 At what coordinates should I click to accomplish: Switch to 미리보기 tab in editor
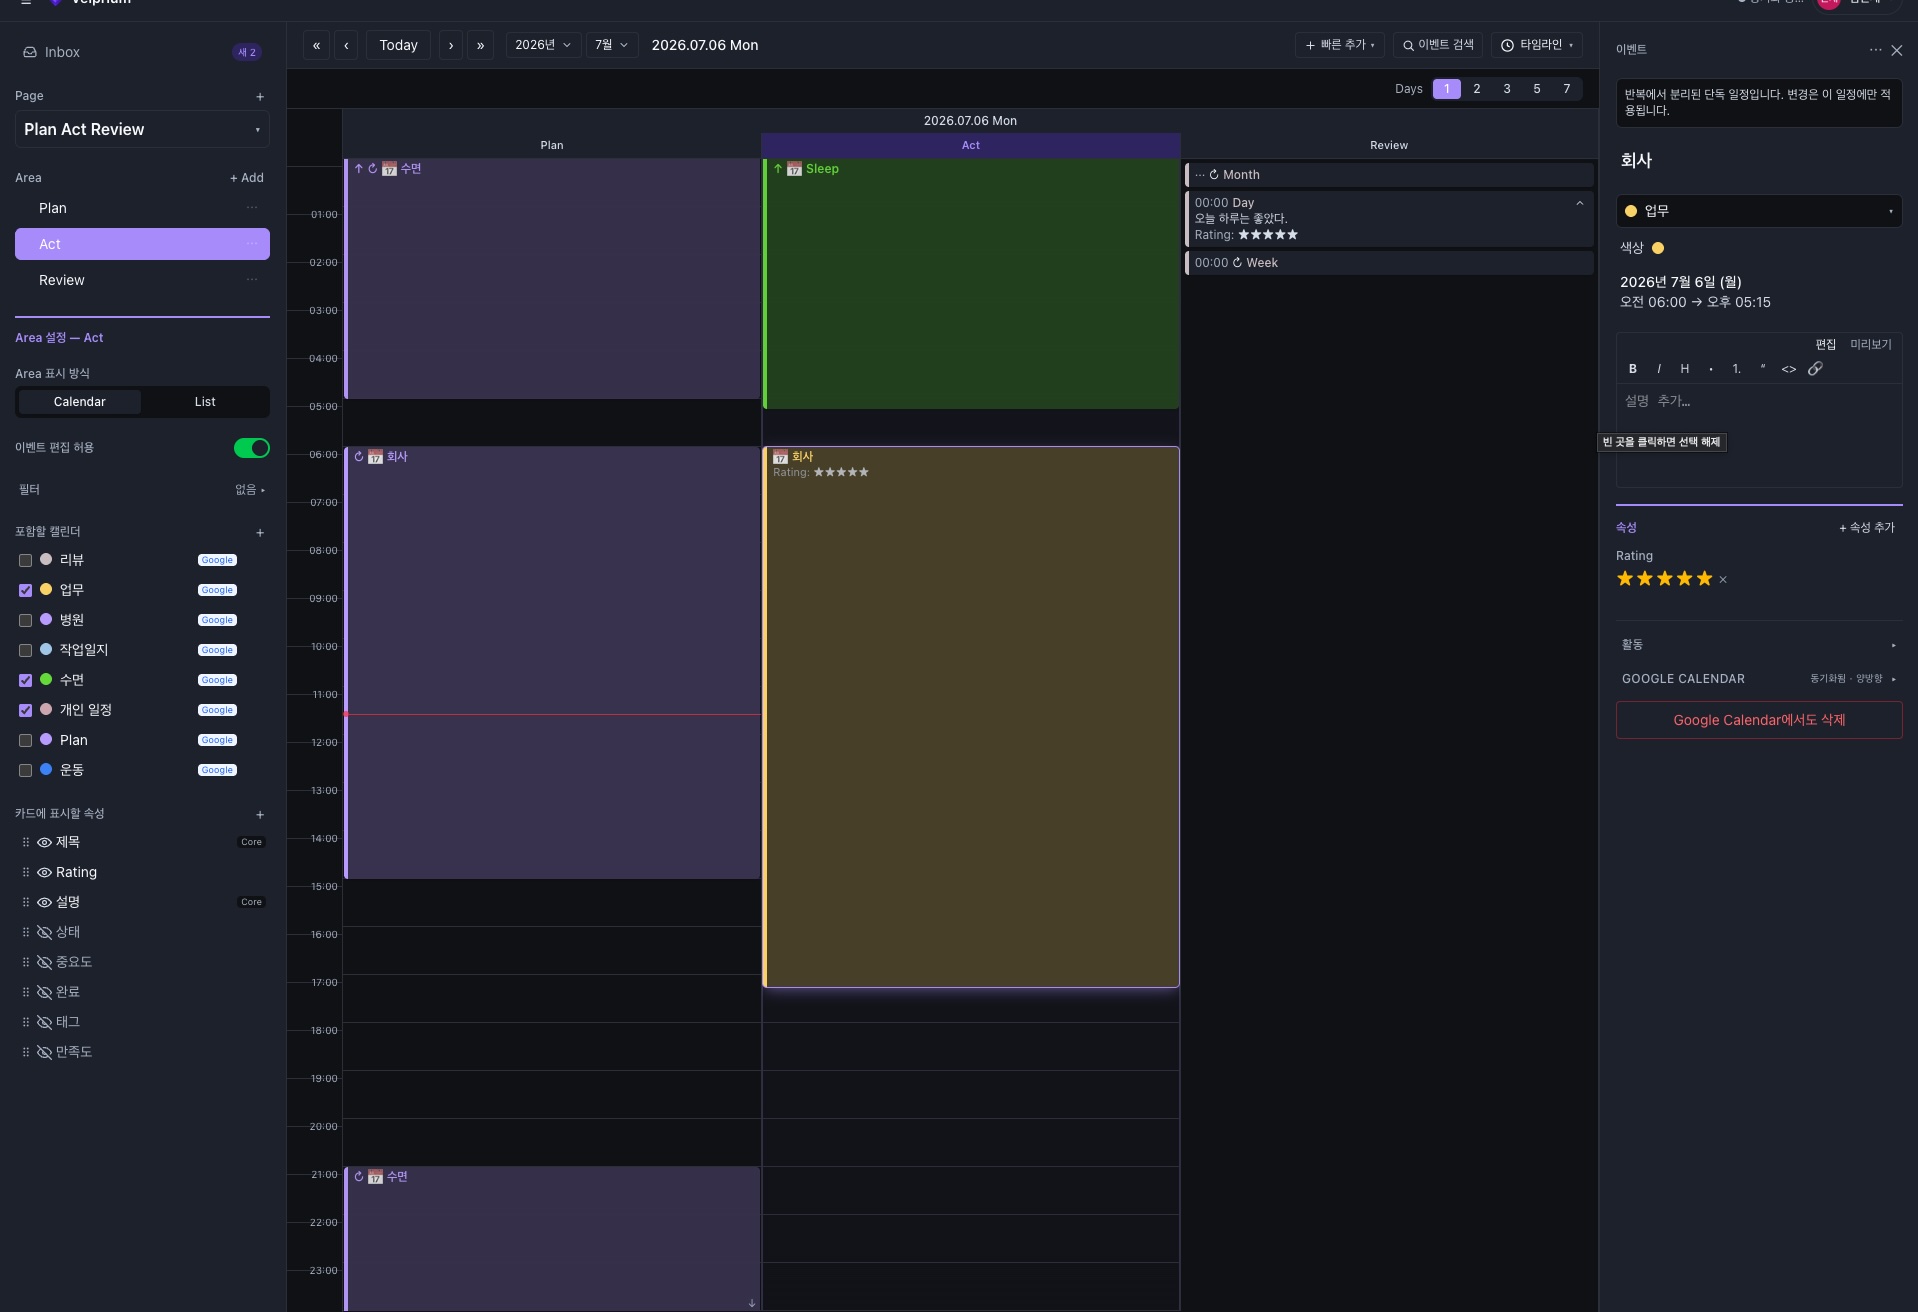(1870, 344)
